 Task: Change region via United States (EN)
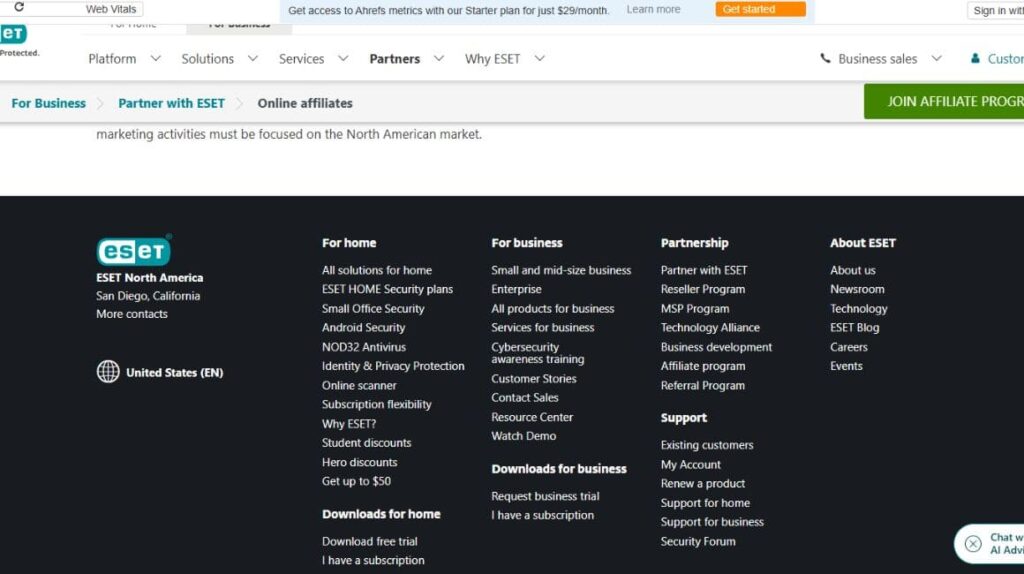174,372
